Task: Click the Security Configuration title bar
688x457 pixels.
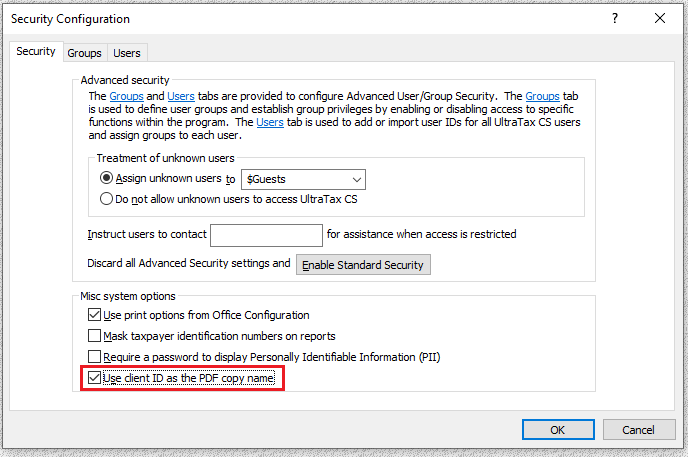Action: pos(300,19)
